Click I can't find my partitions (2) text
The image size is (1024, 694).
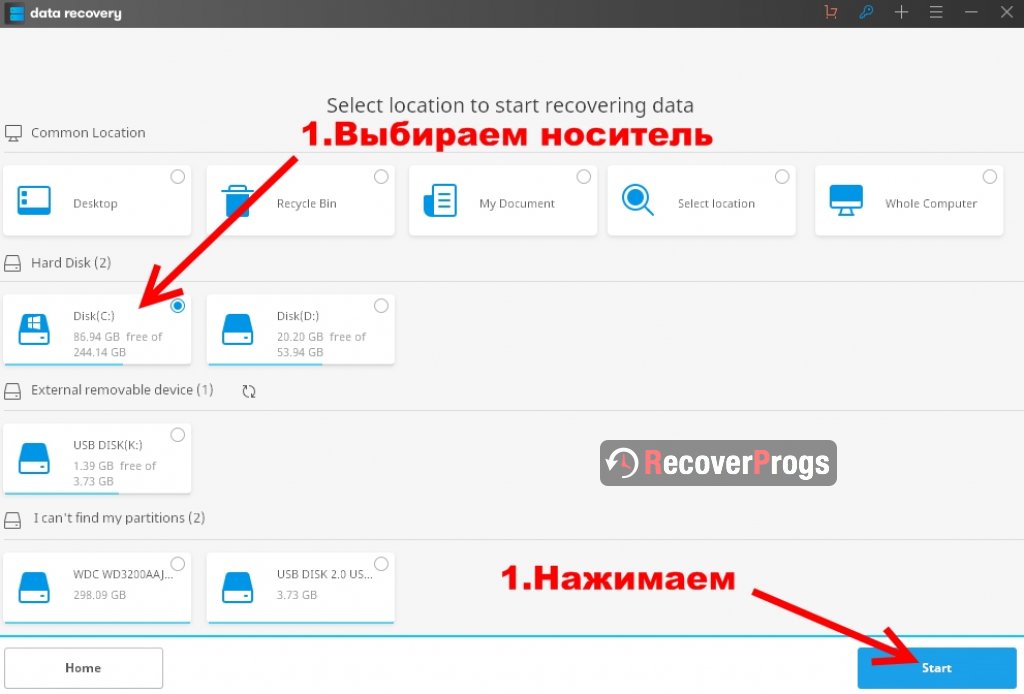(120, 518)
